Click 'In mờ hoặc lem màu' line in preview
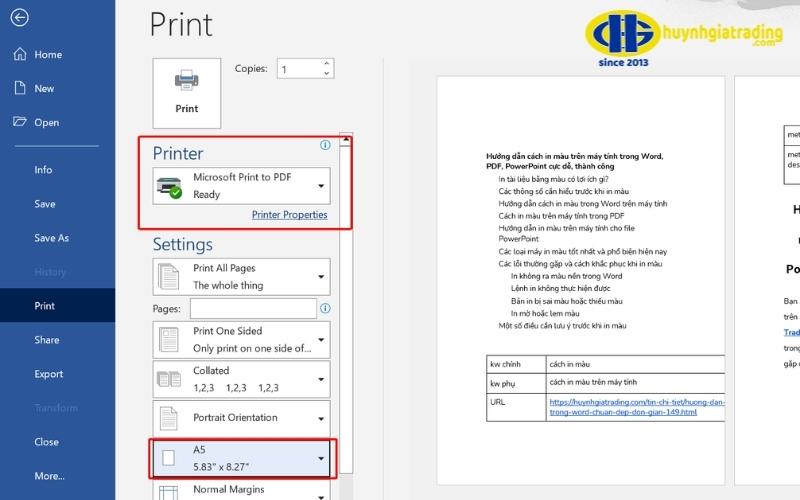Screen dimensions: 800x500 click(545, 313)
